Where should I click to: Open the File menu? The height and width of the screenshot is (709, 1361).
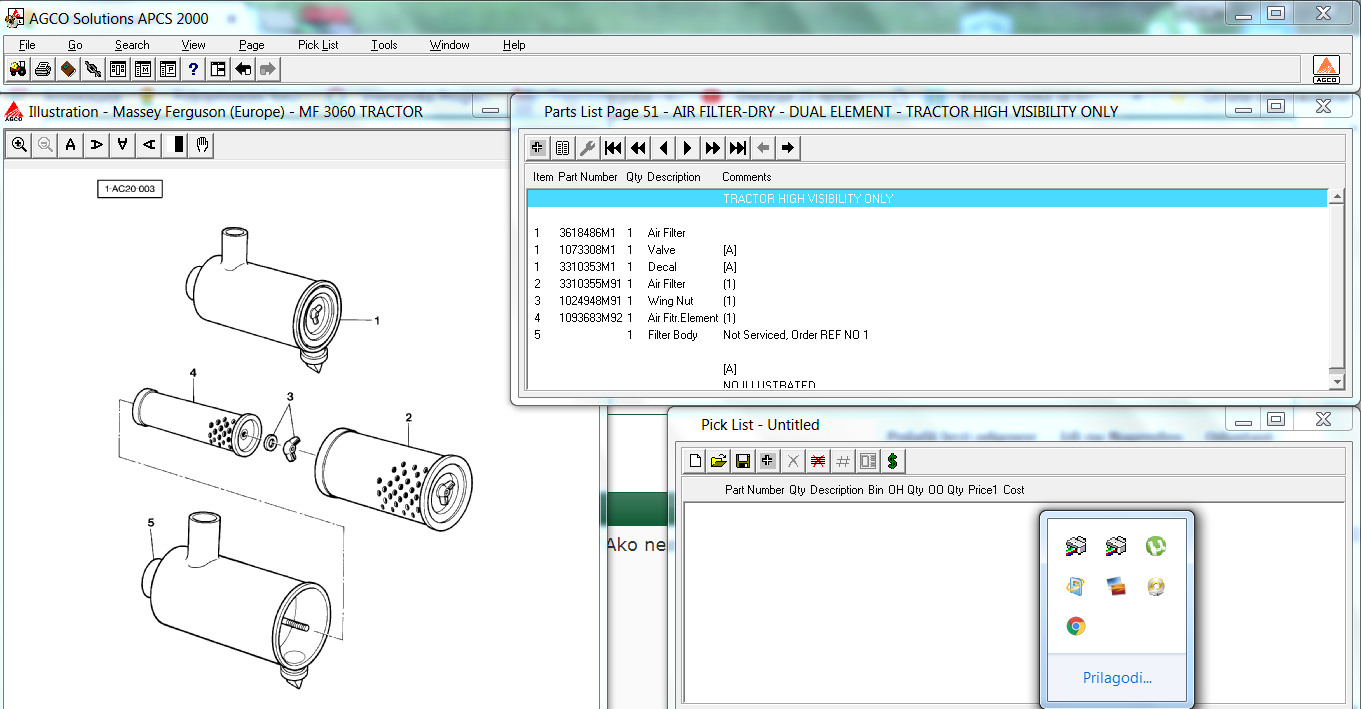pyautogui.click(x=27, y=45)
